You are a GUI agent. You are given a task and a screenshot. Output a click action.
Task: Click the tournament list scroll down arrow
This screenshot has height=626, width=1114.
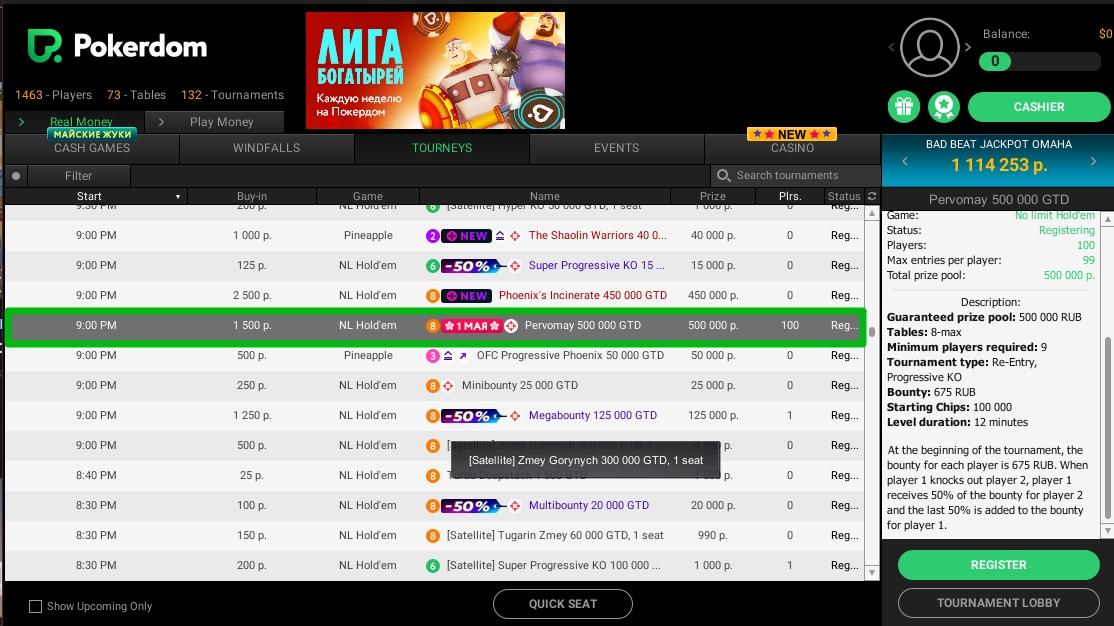872,572
